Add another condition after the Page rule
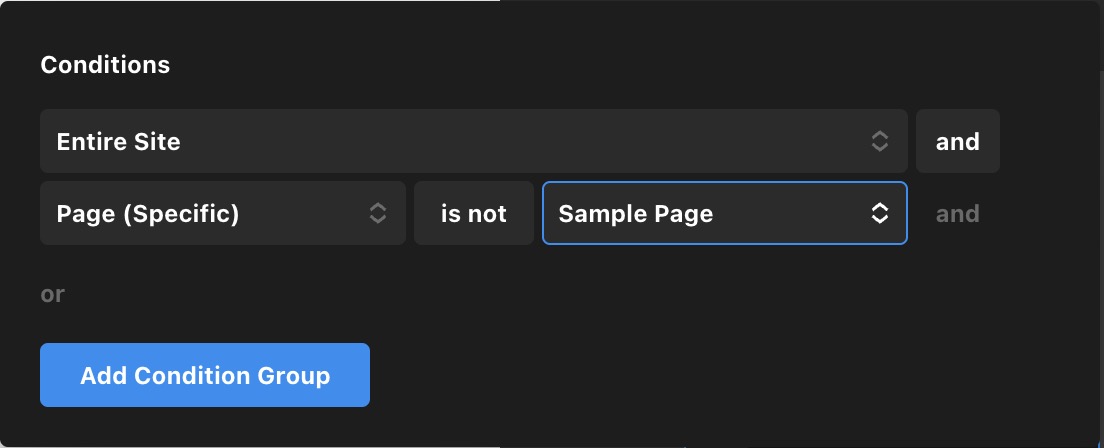Viewport: 1104px width, 448px height. coord(957,213)
